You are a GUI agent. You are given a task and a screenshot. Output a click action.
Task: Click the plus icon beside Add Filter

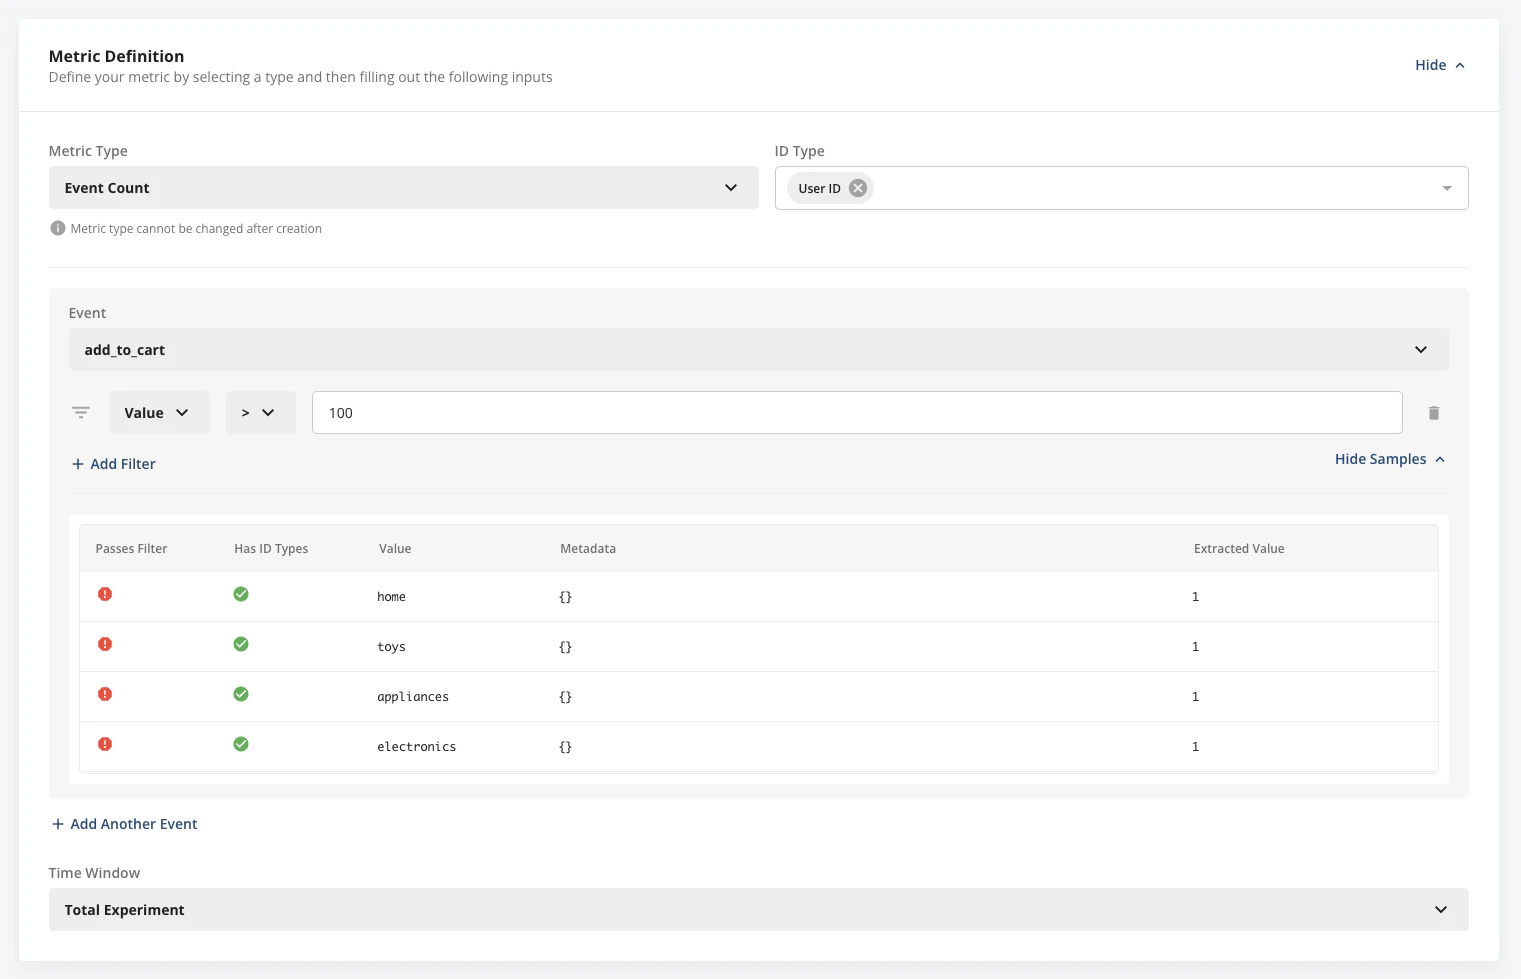pos(76,463)
